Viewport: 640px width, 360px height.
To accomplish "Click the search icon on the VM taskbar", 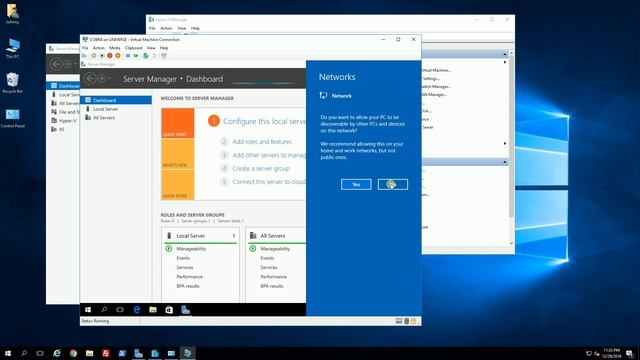I will click(x=104, y=310).
